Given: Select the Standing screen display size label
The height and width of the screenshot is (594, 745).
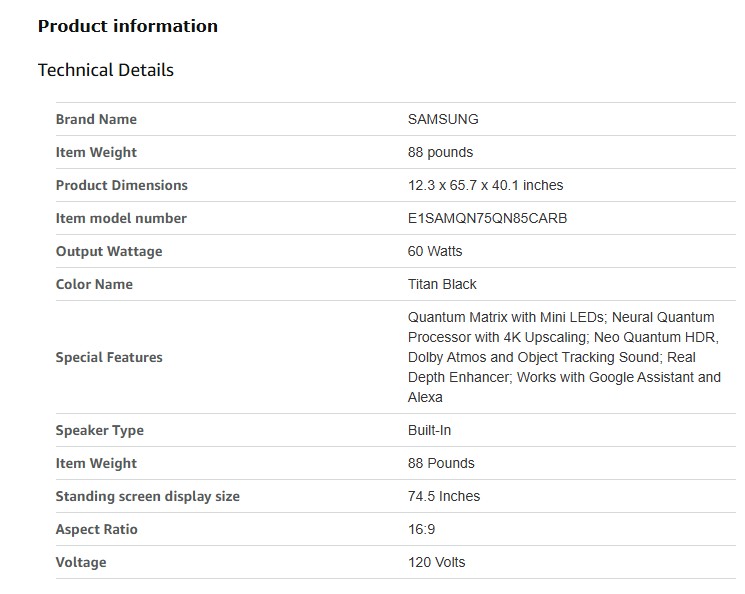Looking at the screenshot, I should (x=147, y=496).
